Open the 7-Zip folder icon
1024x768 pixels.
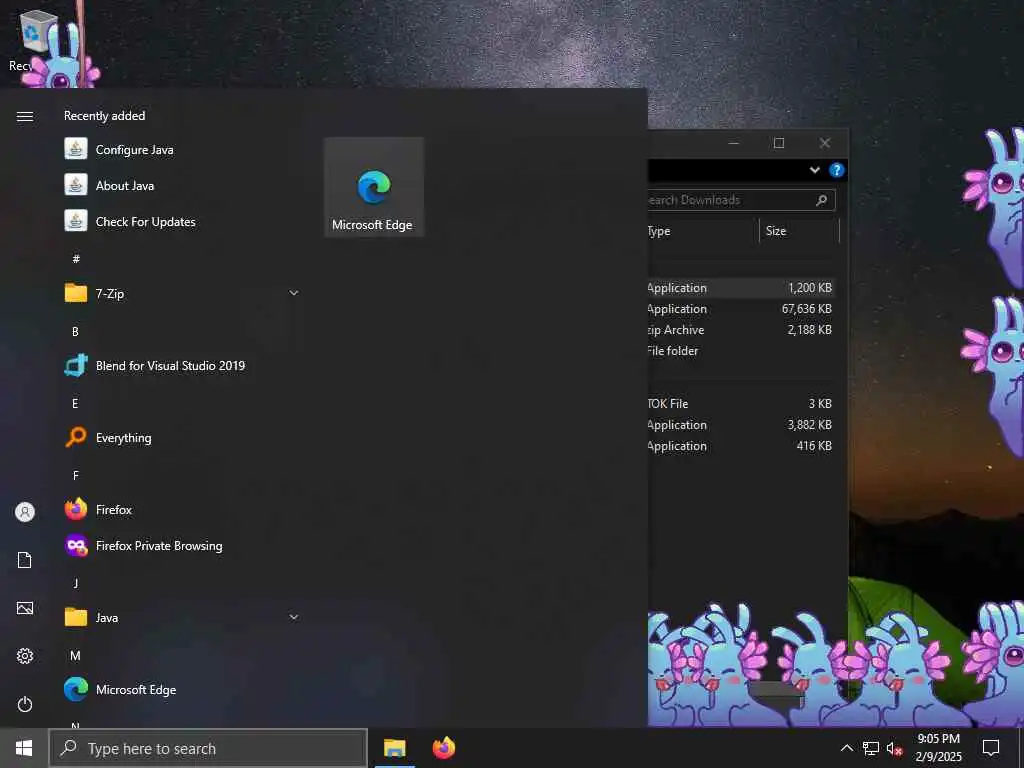pyautogui.click(x=76, y=293)
